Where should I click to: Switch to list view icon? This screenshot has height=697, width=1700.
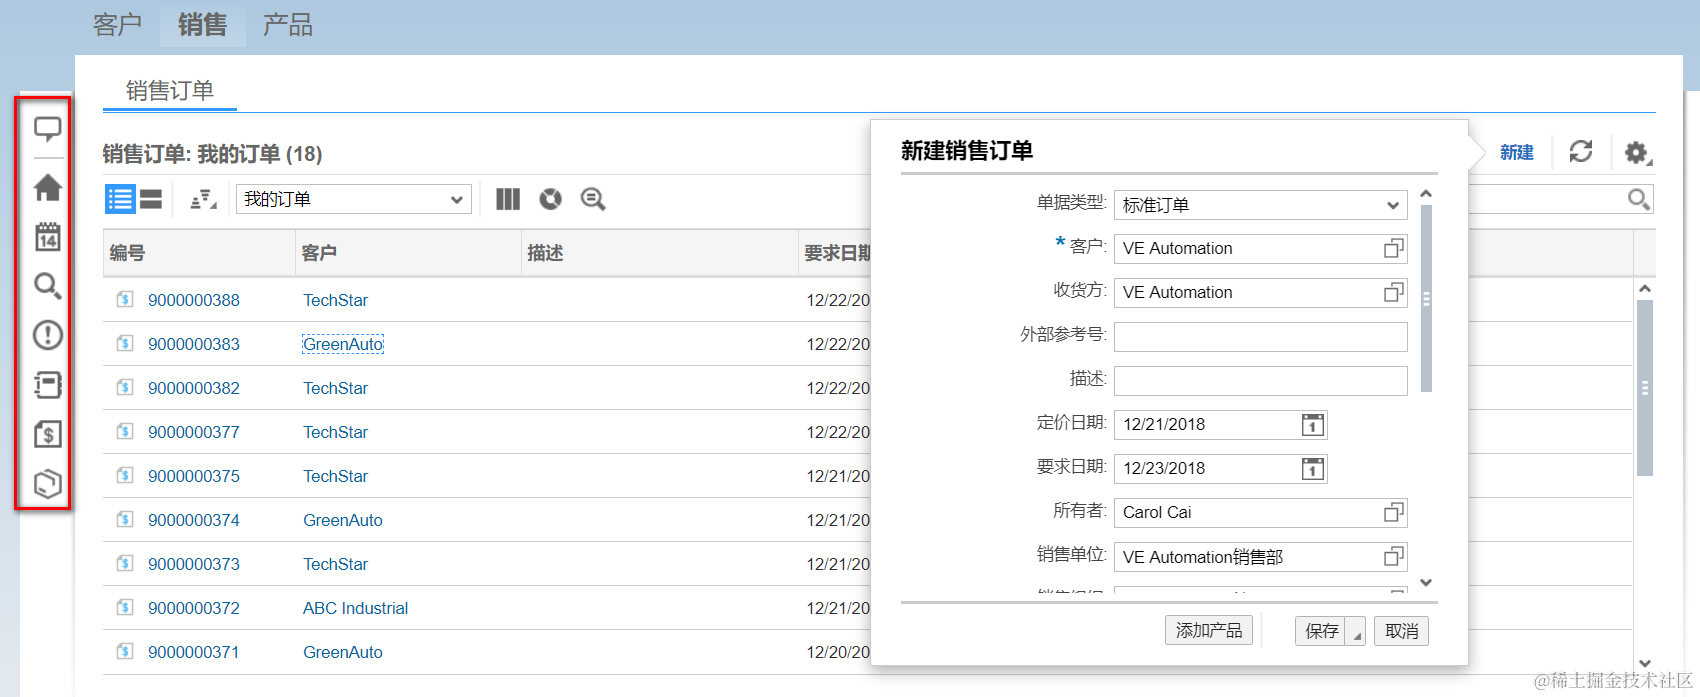click(x=120, y=199)
